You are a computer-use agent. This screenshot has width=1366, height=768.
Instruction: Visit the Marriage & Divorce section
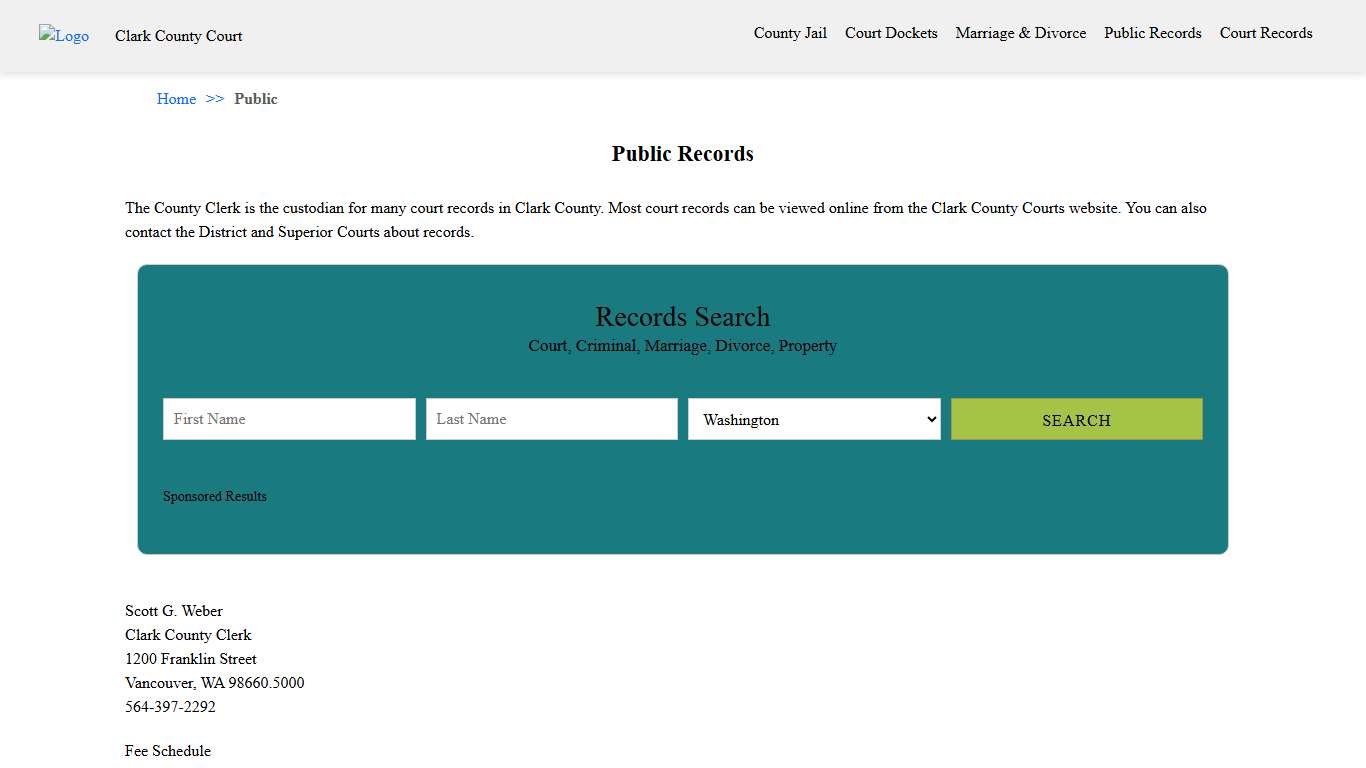pos(1020,33)
